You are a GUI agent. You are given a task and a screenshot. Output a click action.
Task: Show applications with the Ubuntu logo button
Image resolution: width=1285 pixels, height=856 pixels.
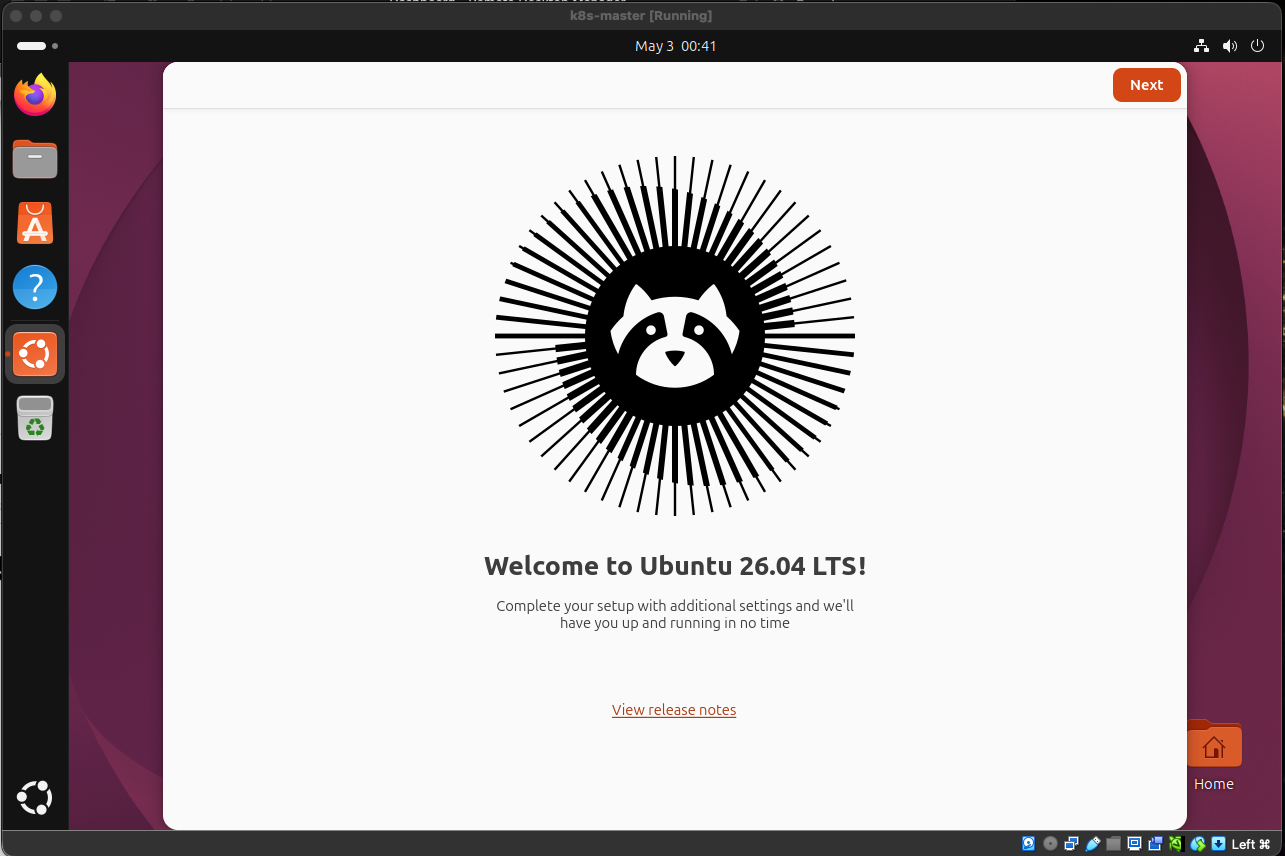35,798
